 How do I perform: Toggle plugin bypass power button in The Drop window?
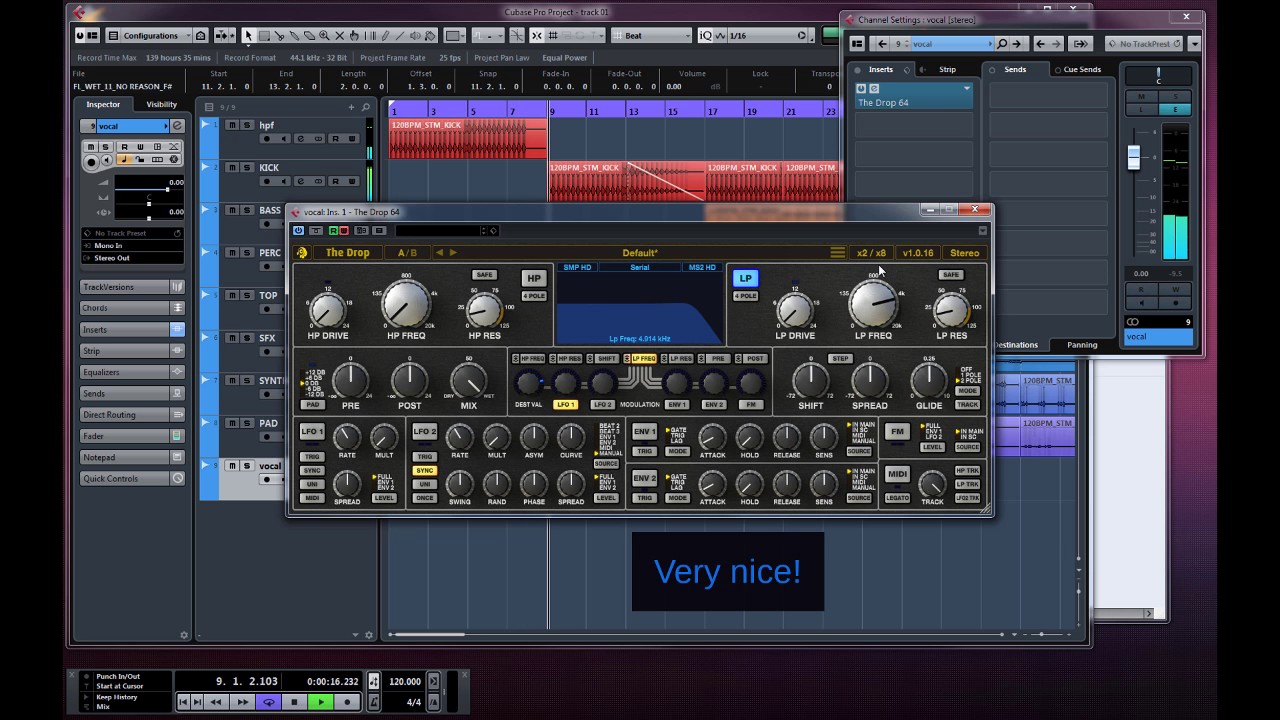(298, 230)
